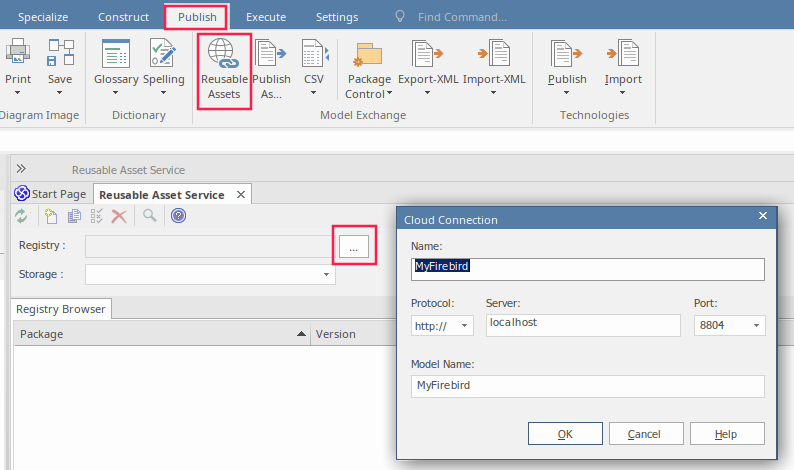Image resolution: width=794 pixels, height=470 pixels.
Task: Click the Server field containing localhost
Action: click(582, 325)
